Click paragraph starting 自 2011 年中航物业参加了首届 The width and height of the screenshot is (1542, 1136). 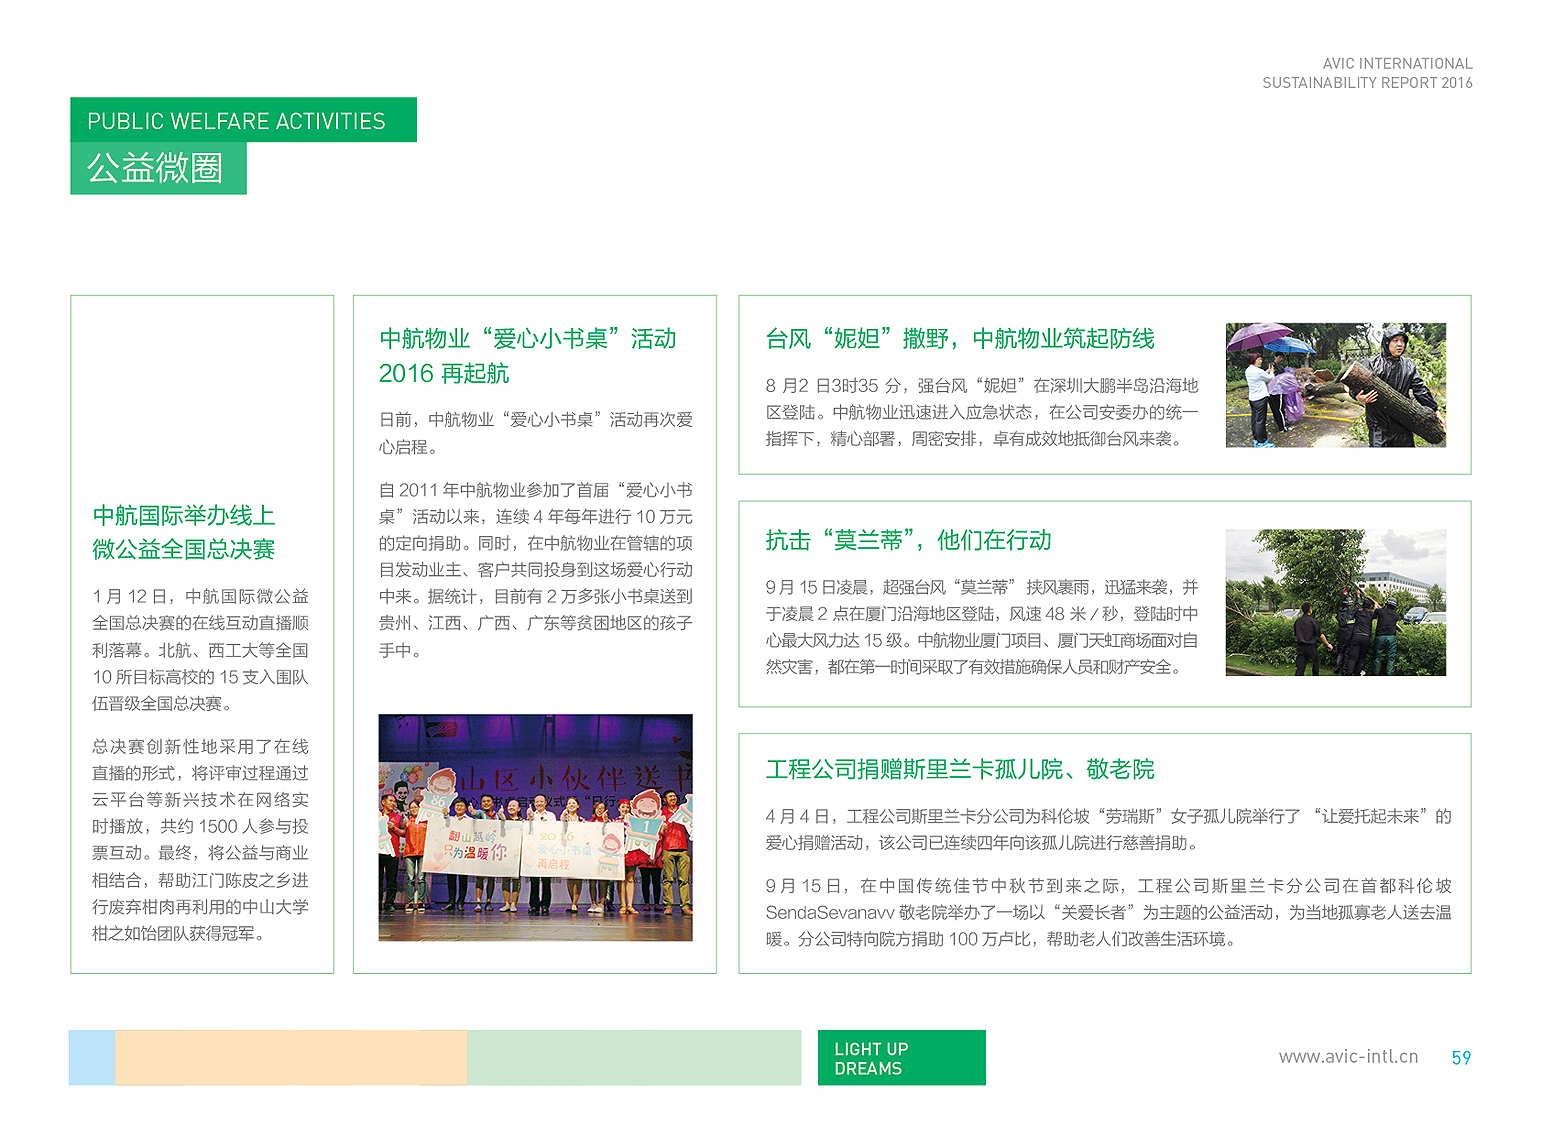click(535, 570)
